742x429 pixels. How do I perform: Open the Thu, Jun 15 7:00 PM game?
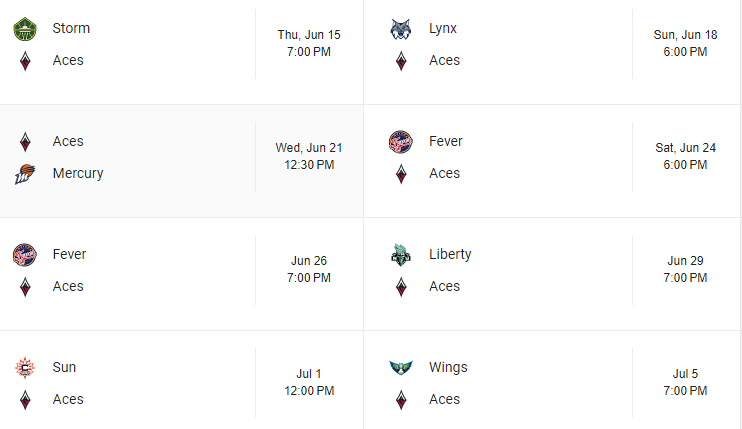point(309,43)
